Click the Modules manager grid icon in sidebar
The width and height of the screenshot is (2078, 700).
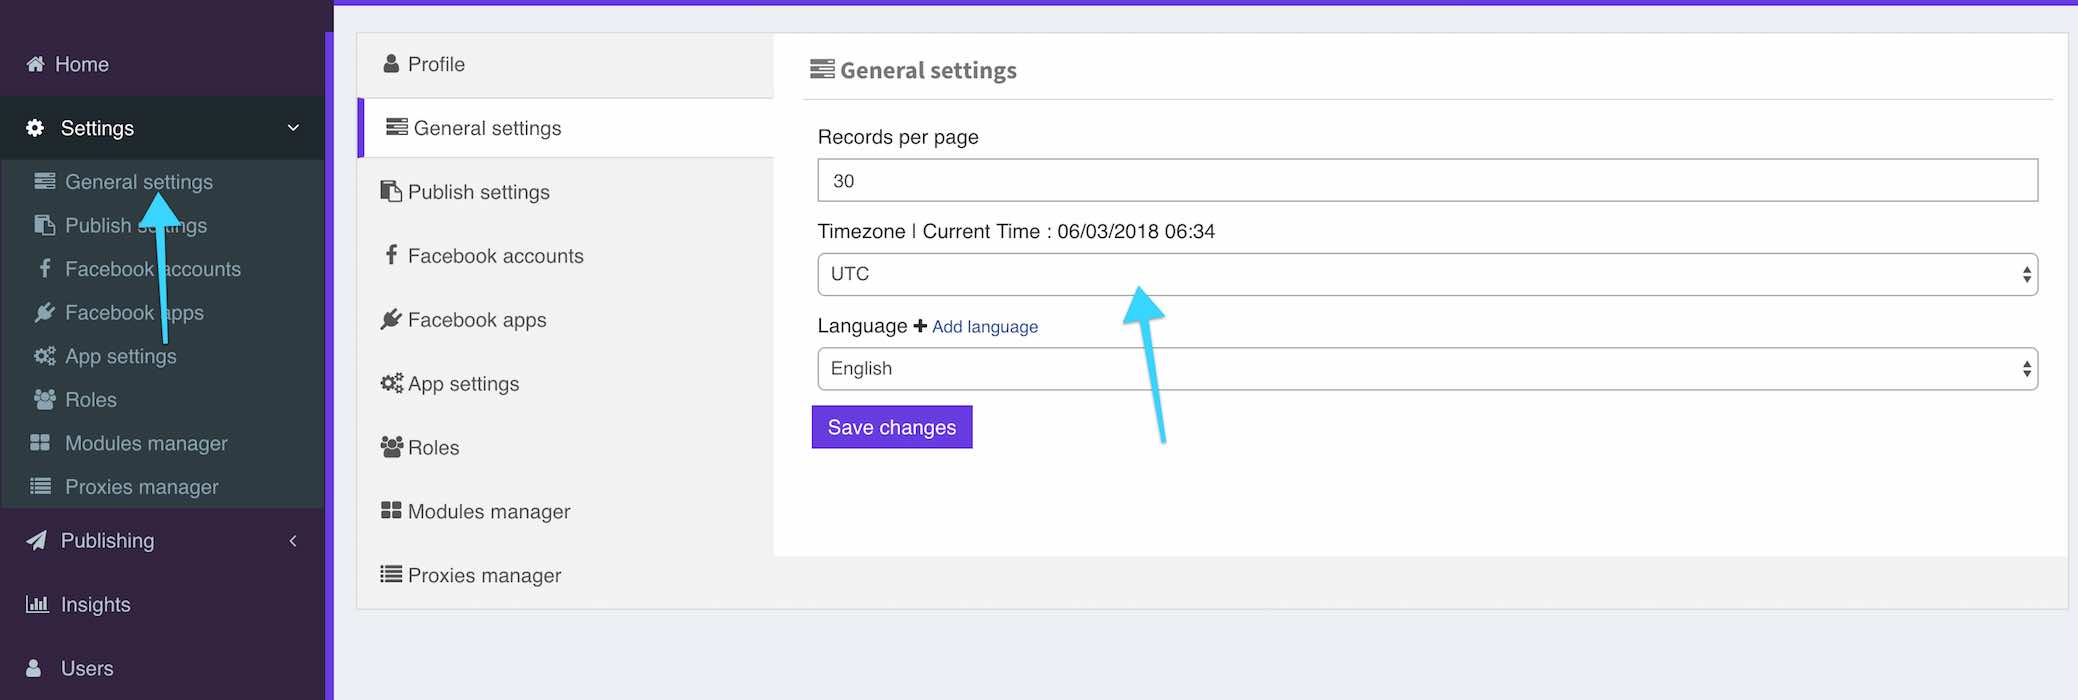click(x=40, y=443)
